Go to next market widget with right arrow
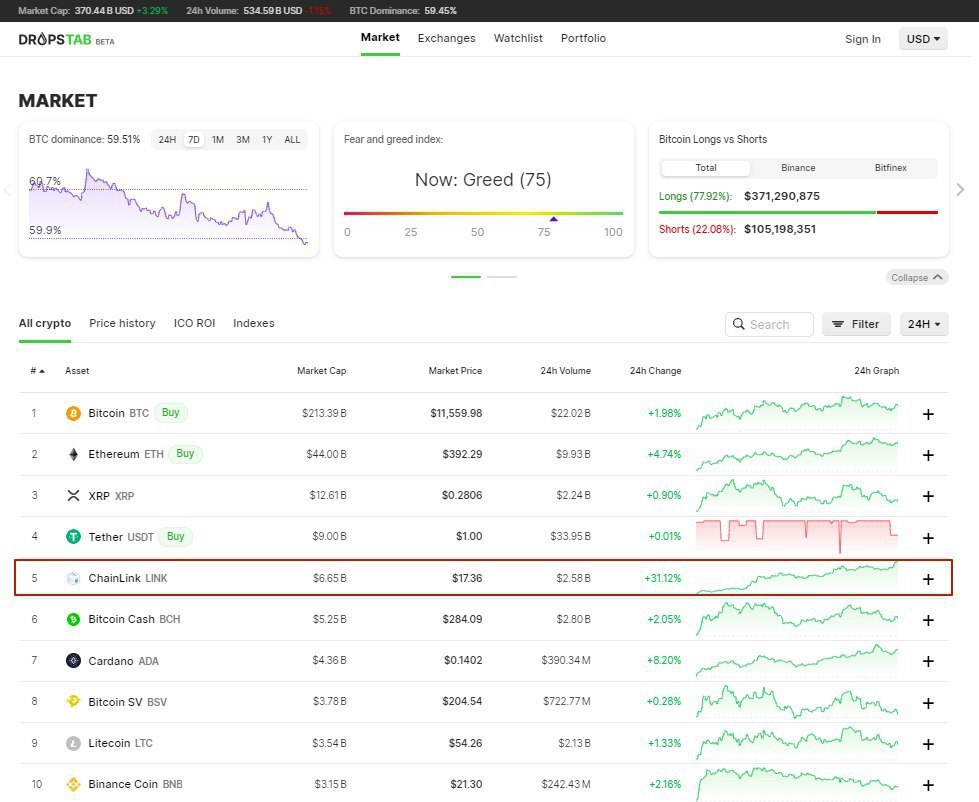The height and width of the screenshot is (802, 979). coord(960,189)
